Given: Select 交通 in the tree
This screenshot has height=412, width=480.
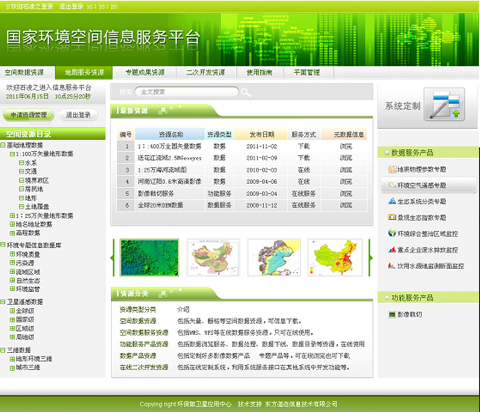Looking at the screenshot, I should tap(31, 171).
